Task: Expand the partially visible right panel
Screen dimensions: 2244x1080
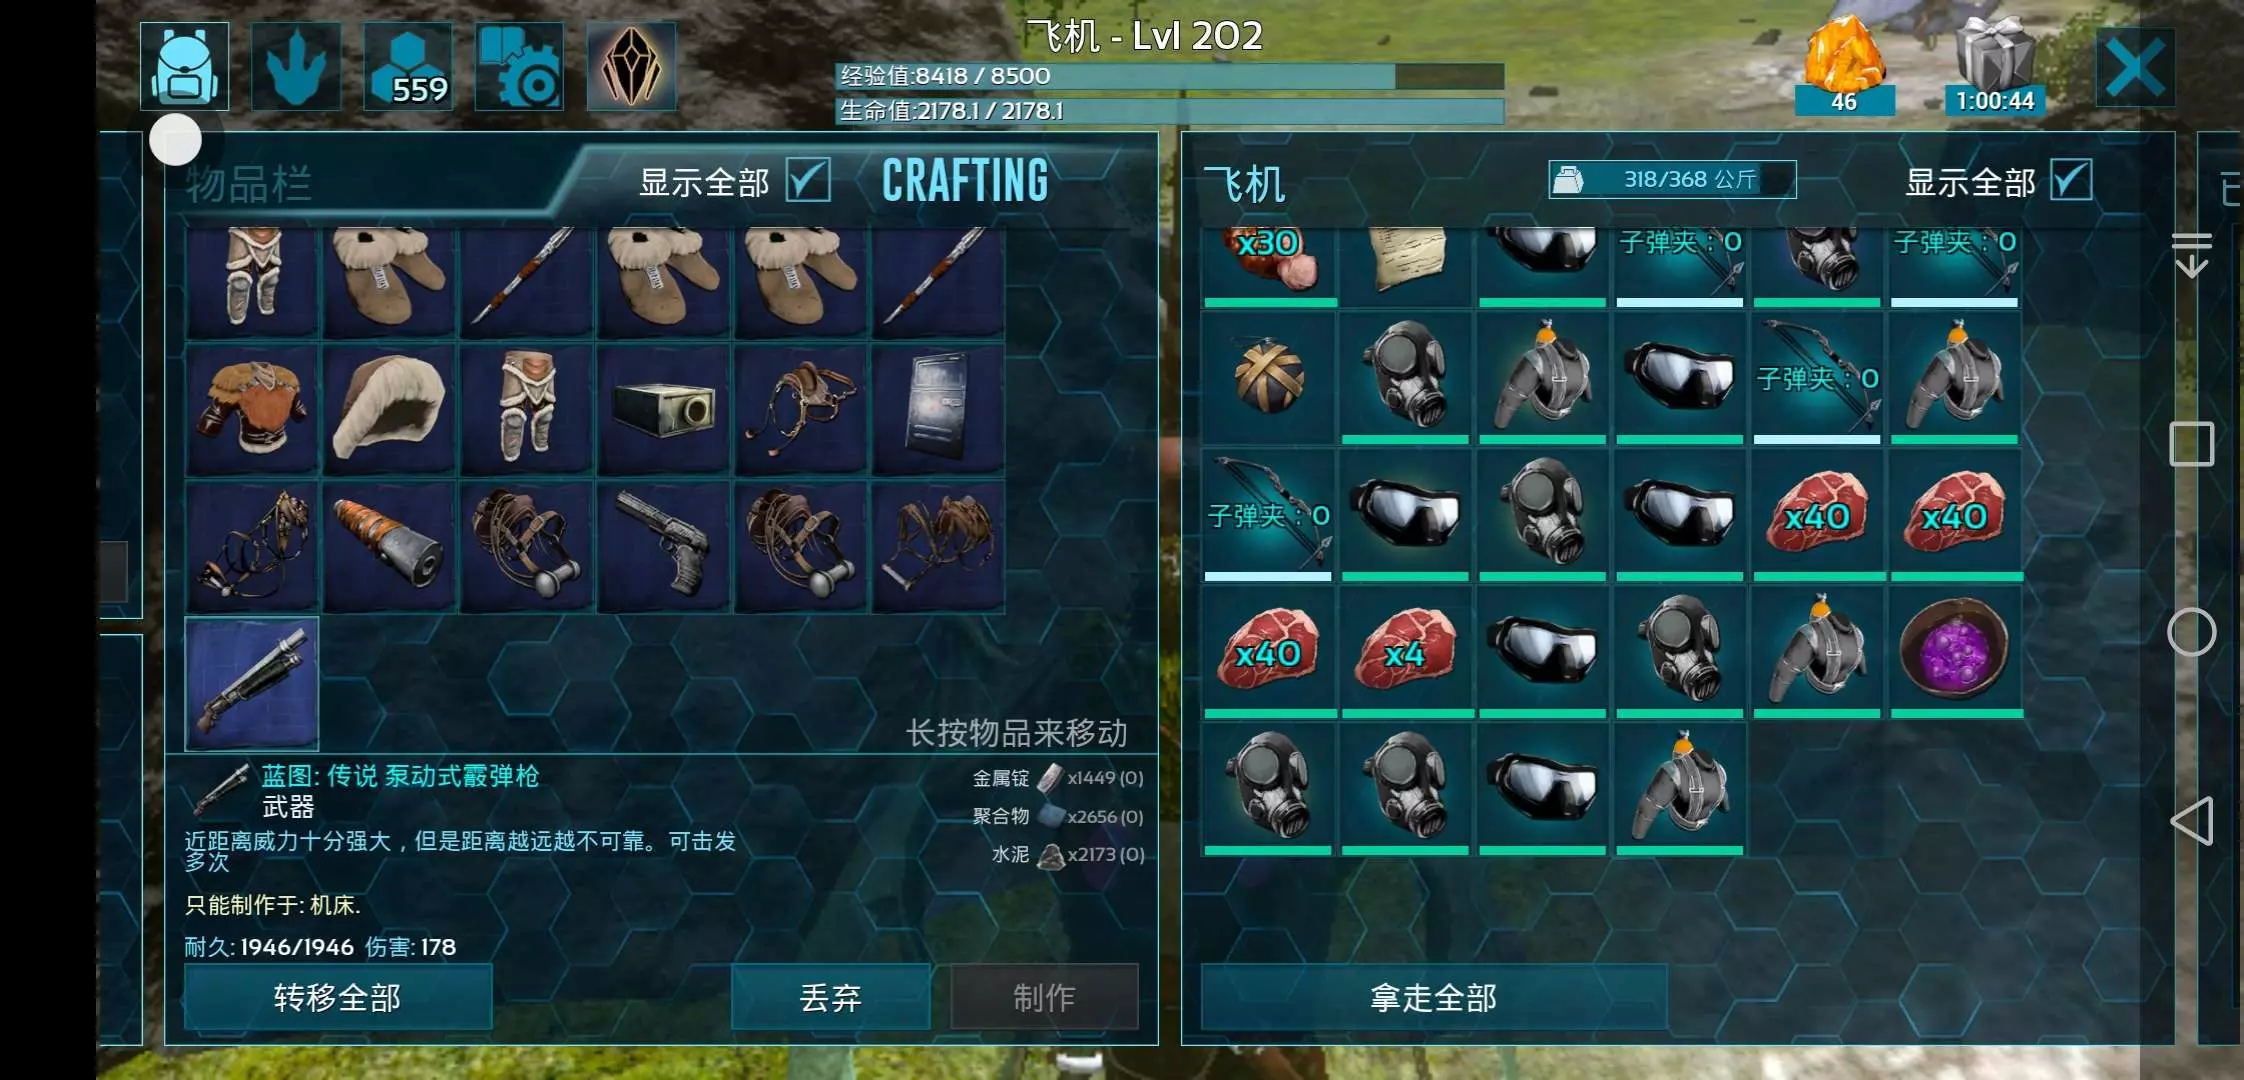Action: (x=2220, y=590)
